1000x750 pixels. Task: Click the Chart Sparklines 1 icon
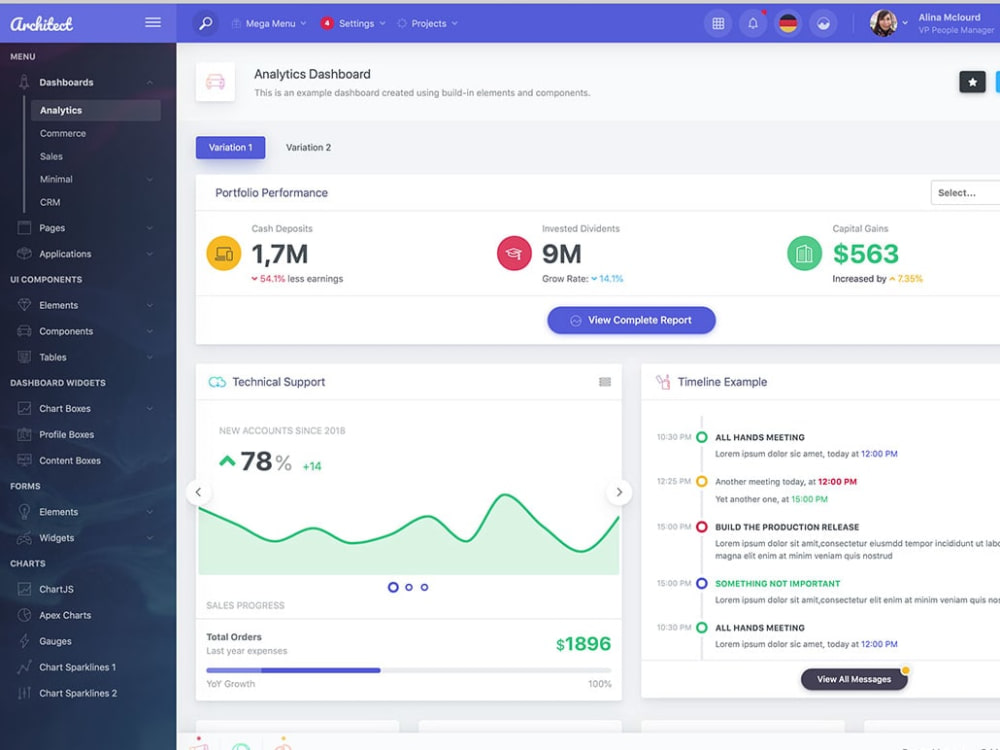[x=24, y=667]
